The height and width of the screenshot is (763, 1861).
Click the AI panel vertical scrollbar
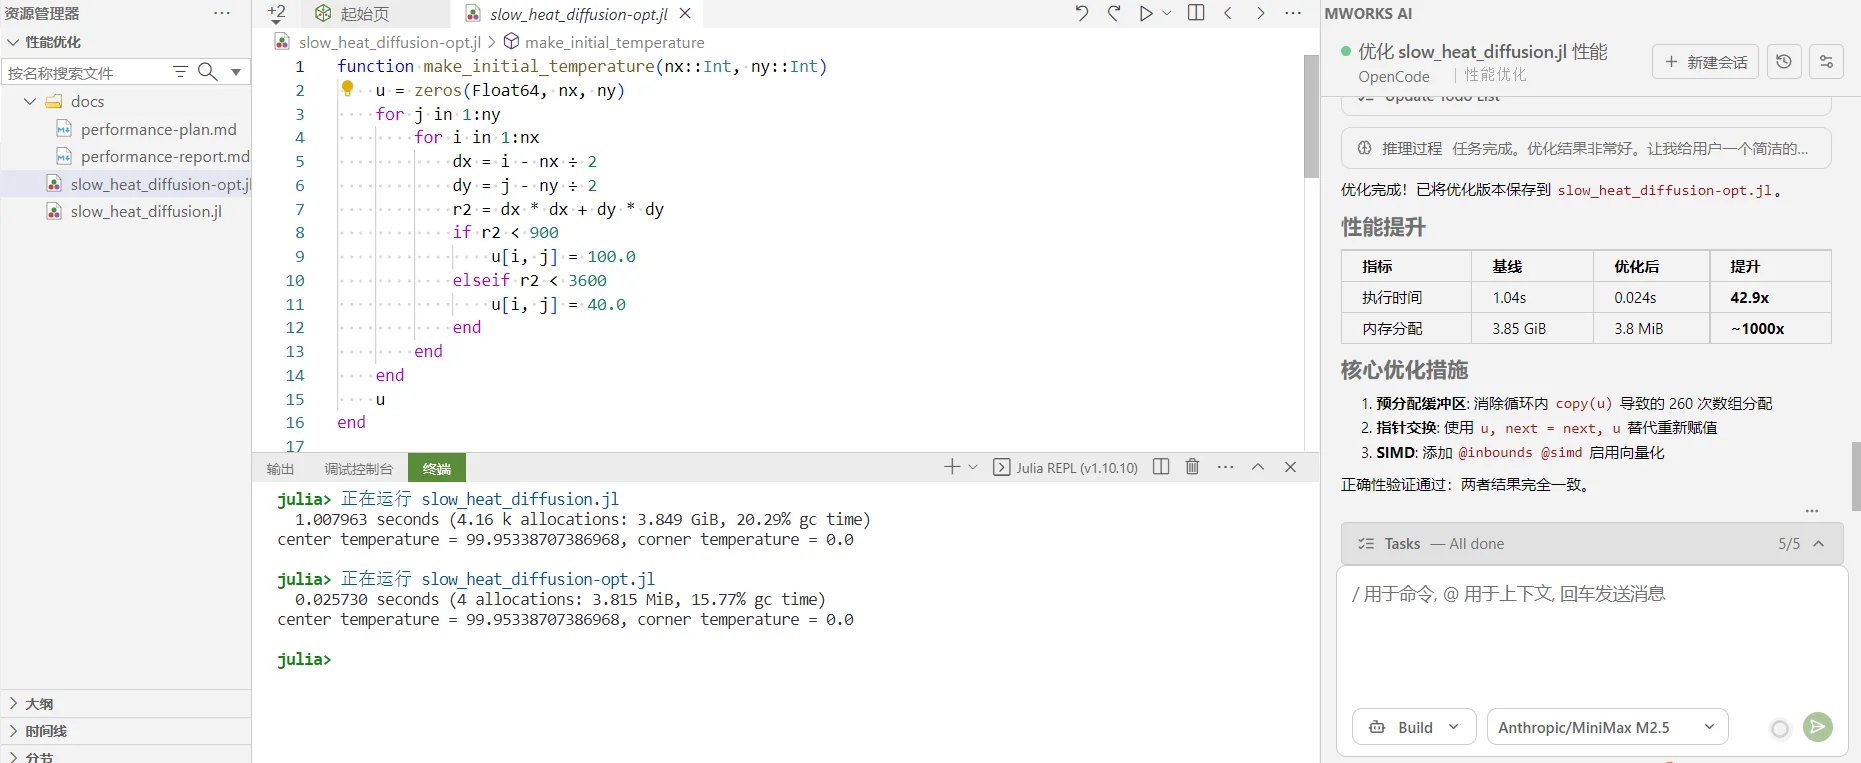click(1856, 476)
